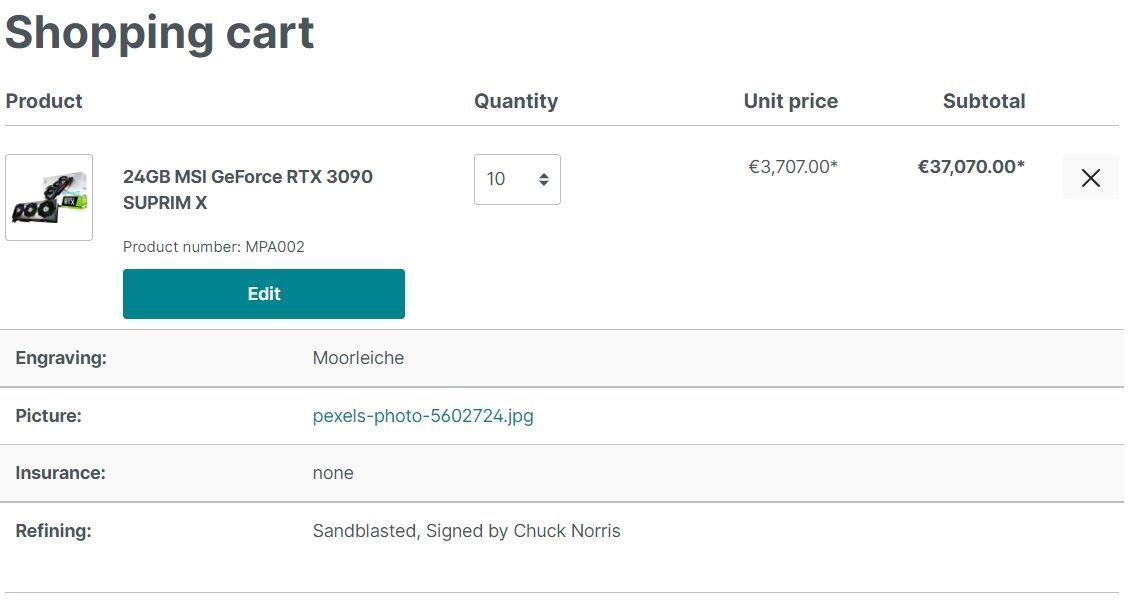This screenshot has width=1137, height=609.
Task: Select the Sandblasted, Signed by Chuck Norris text
Action: [466, 531]
